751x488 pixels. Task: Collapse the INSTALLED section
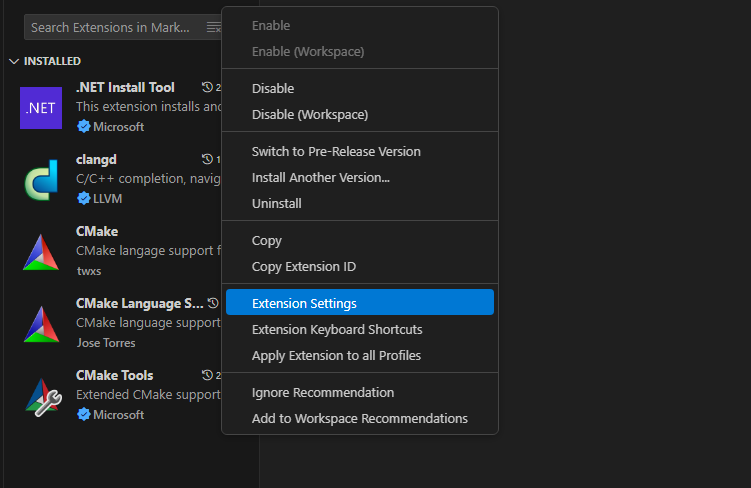(x=14, y=61)
